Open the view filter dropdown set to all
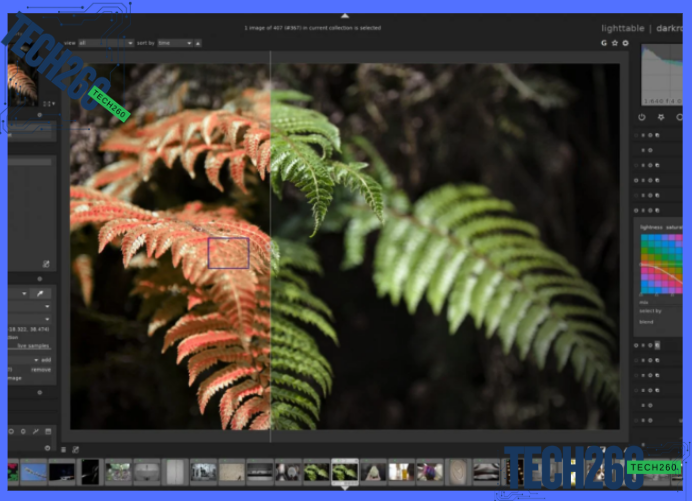This screenshot has height=501, width=692. pos(105,44)
